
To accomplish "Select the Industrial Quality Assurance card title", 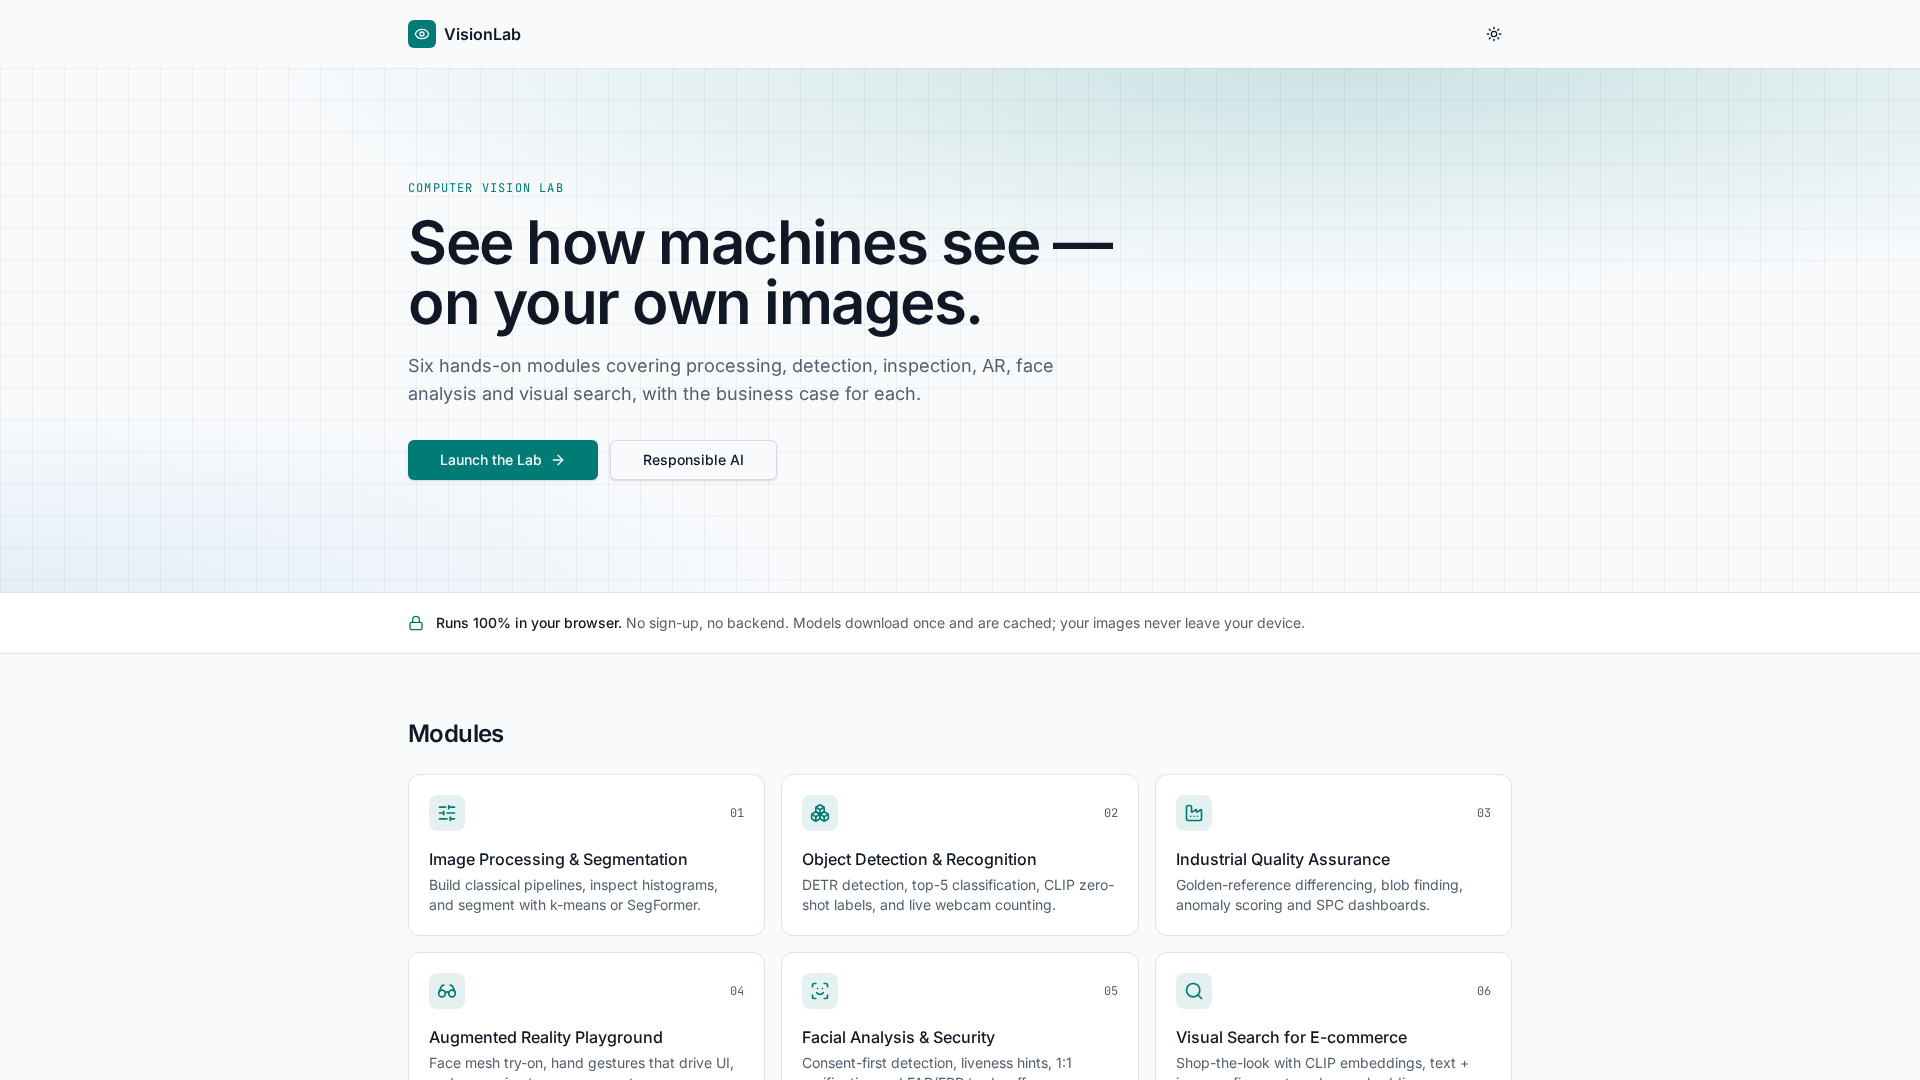I will click(x=1283, y=859).
